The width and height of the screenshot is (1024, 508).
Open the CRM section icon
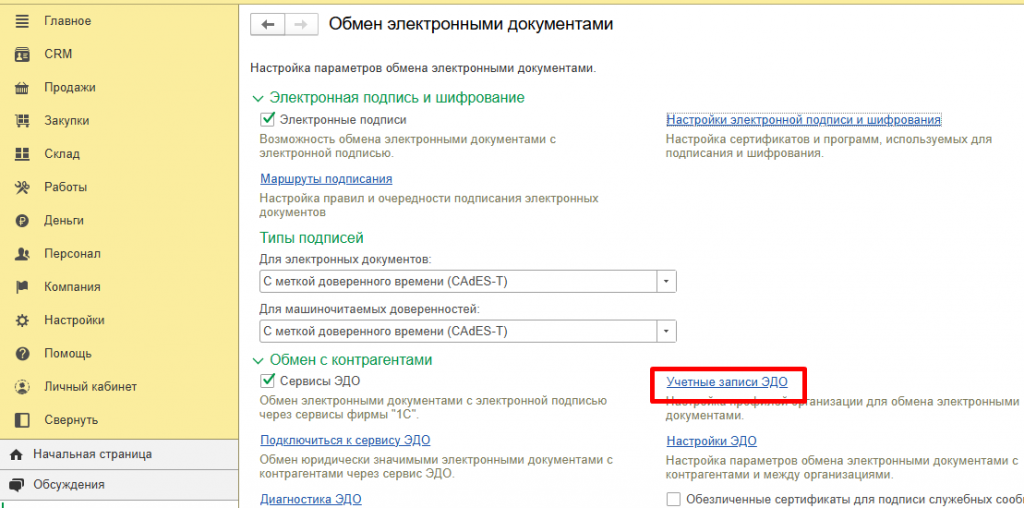(x=22, y=54)
